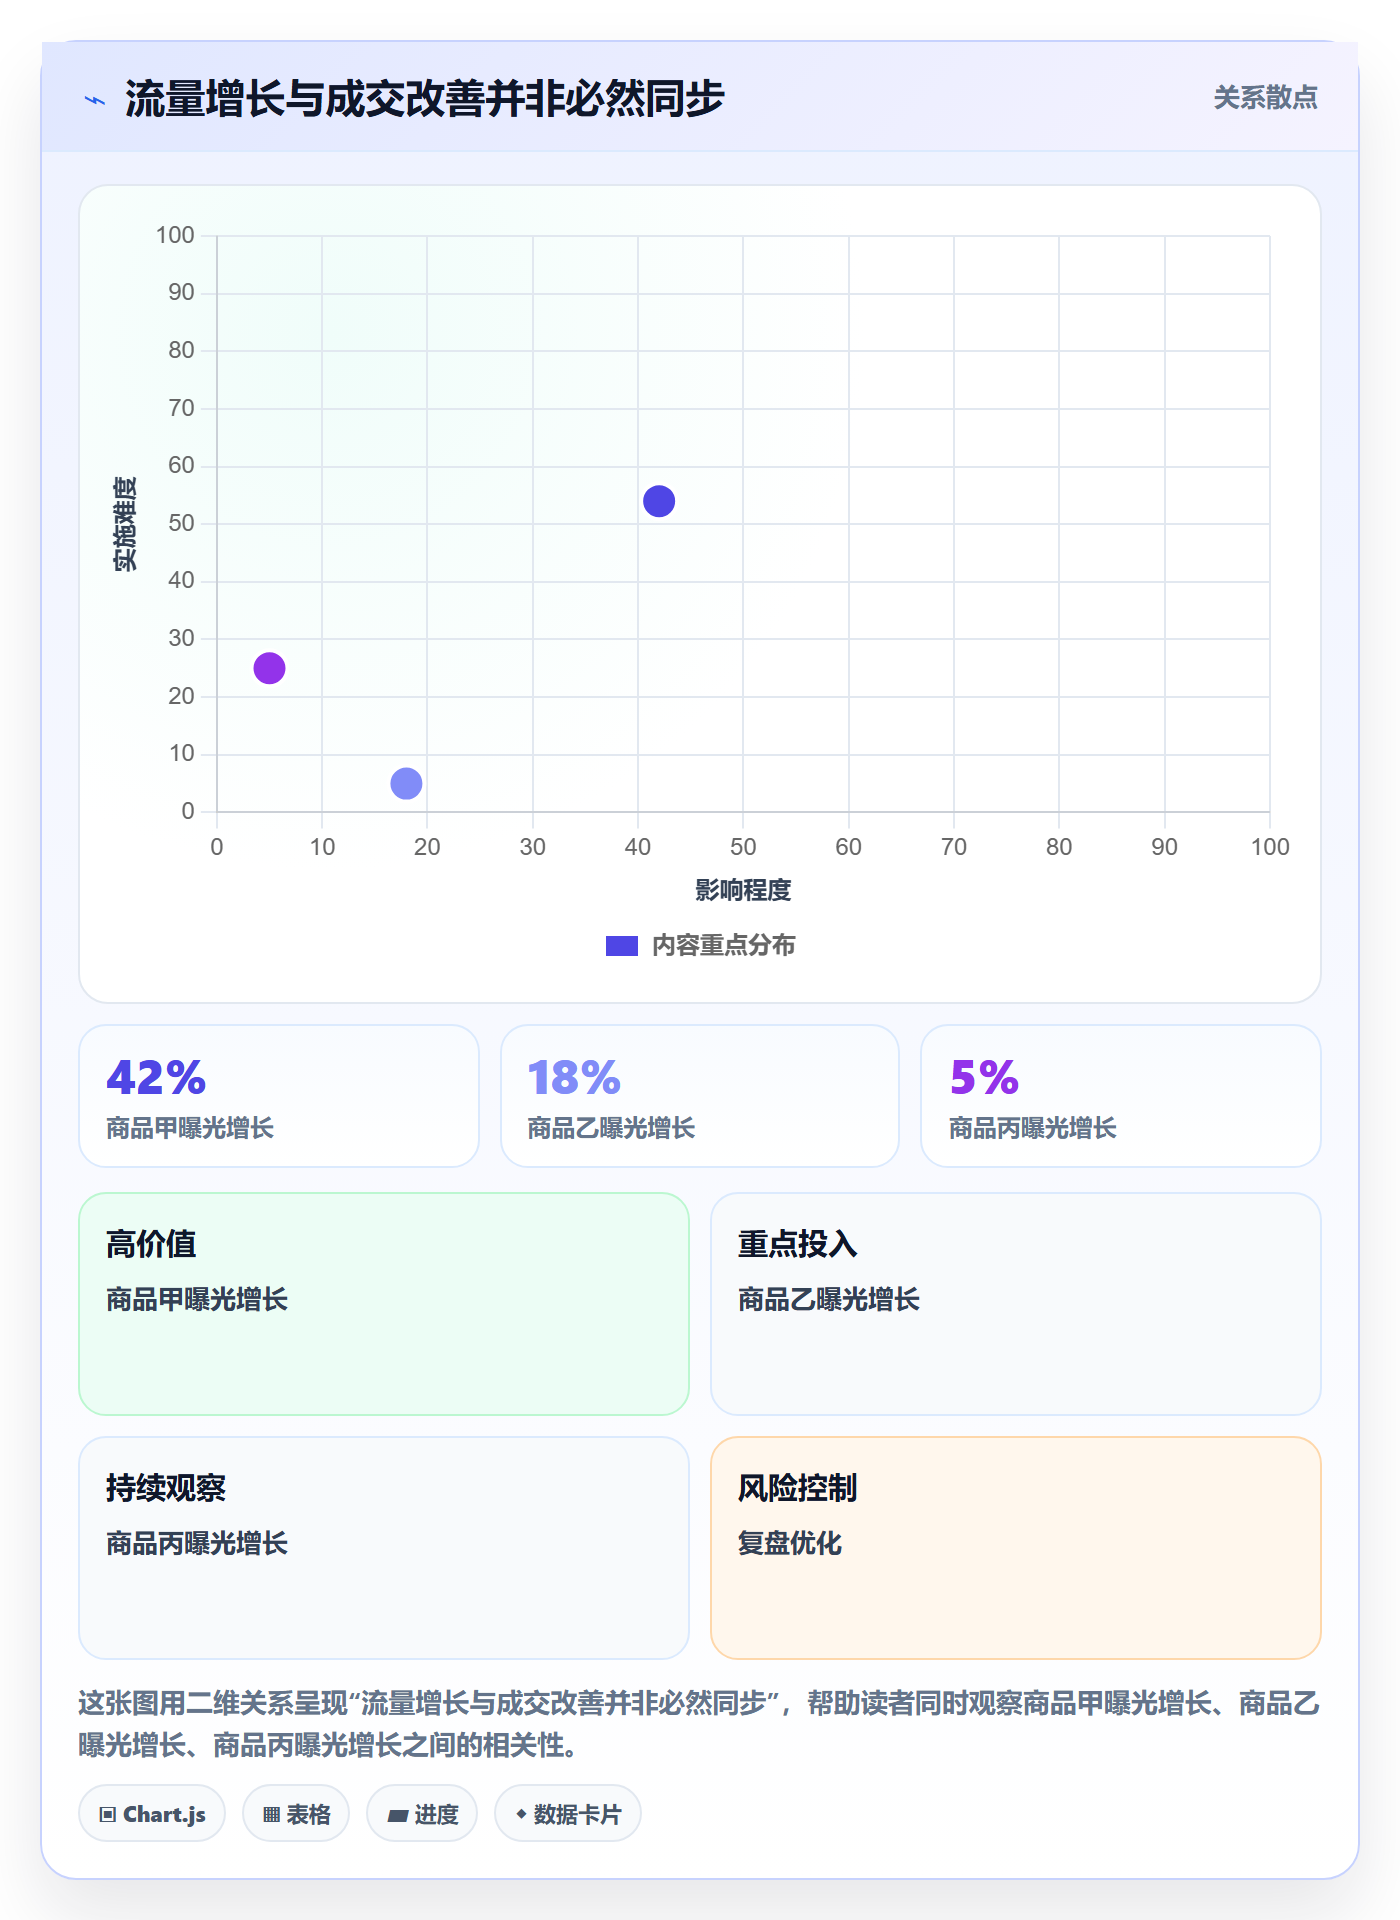Click the 42% 商品甲曝光增长 stat card
The height and width of the screenshot is (1920, 1400).
point(279,1096)
